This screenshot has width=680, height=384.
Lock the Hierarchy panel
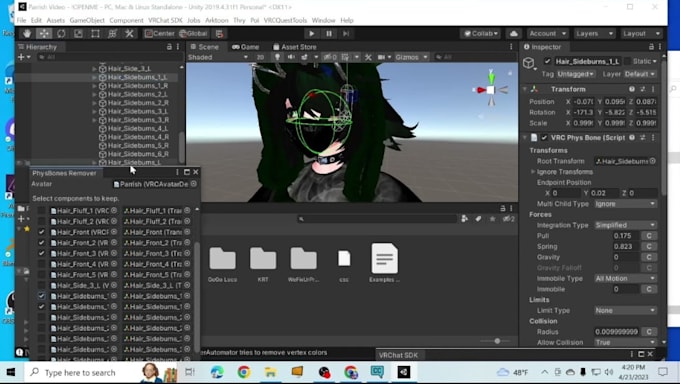[x=169, y=47]
